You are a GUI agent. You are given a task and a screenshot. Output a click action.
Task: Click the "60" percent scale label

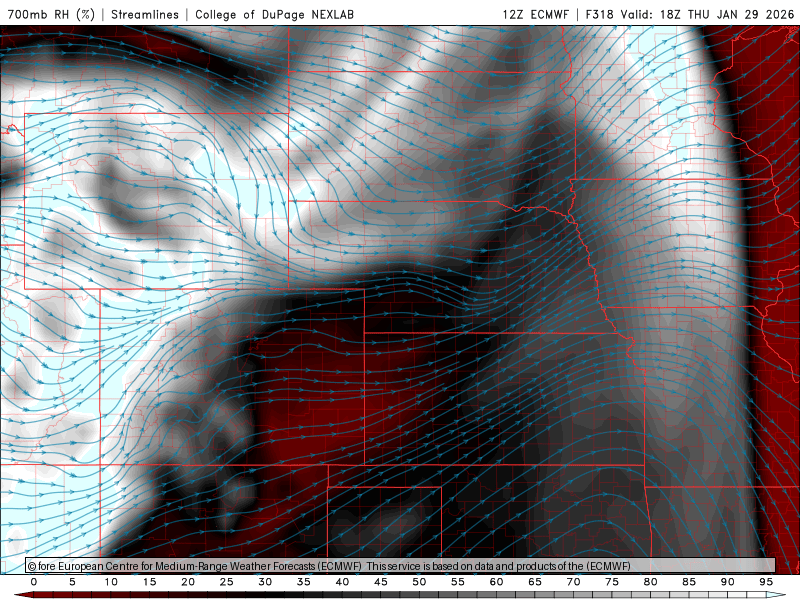coord(496,582)
